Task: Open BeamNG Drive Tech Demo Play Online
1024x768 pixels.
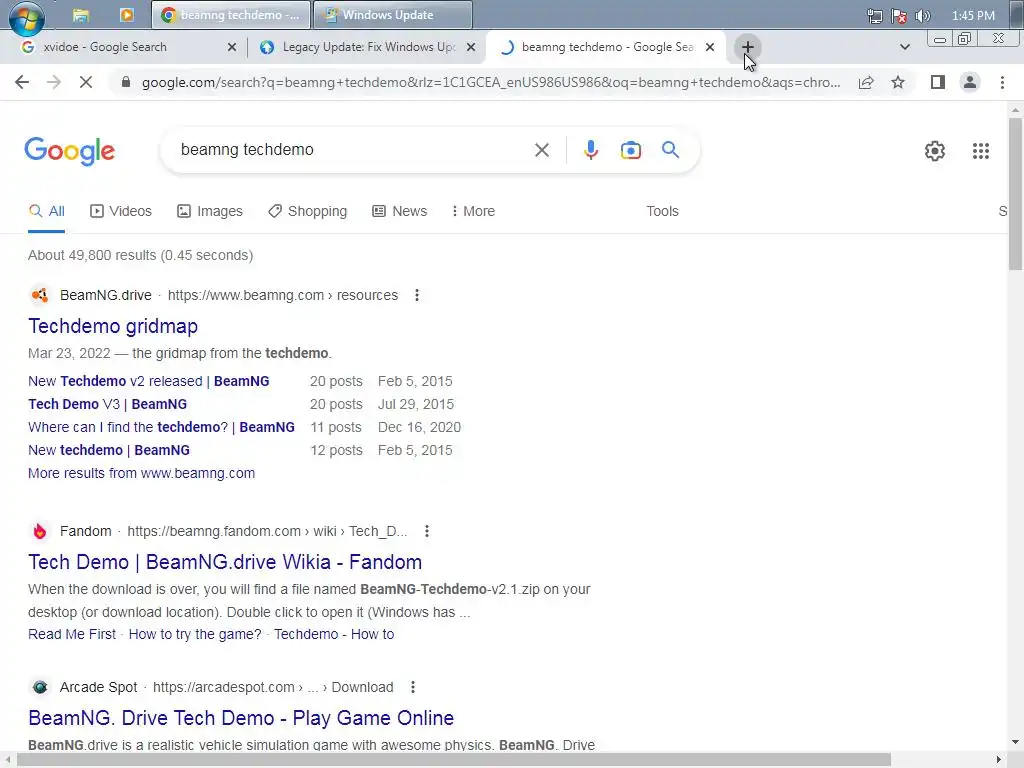Action: [241, 718]
